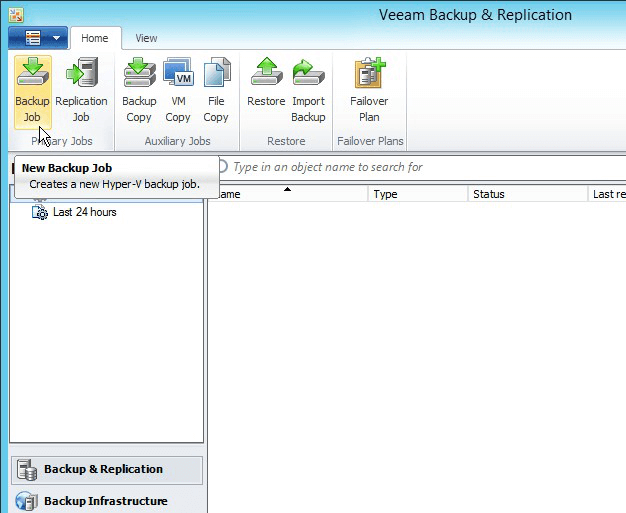Open the Backup & Replication pane
Viewport: 626px width, 513px height.
click(x=105, y=469)
